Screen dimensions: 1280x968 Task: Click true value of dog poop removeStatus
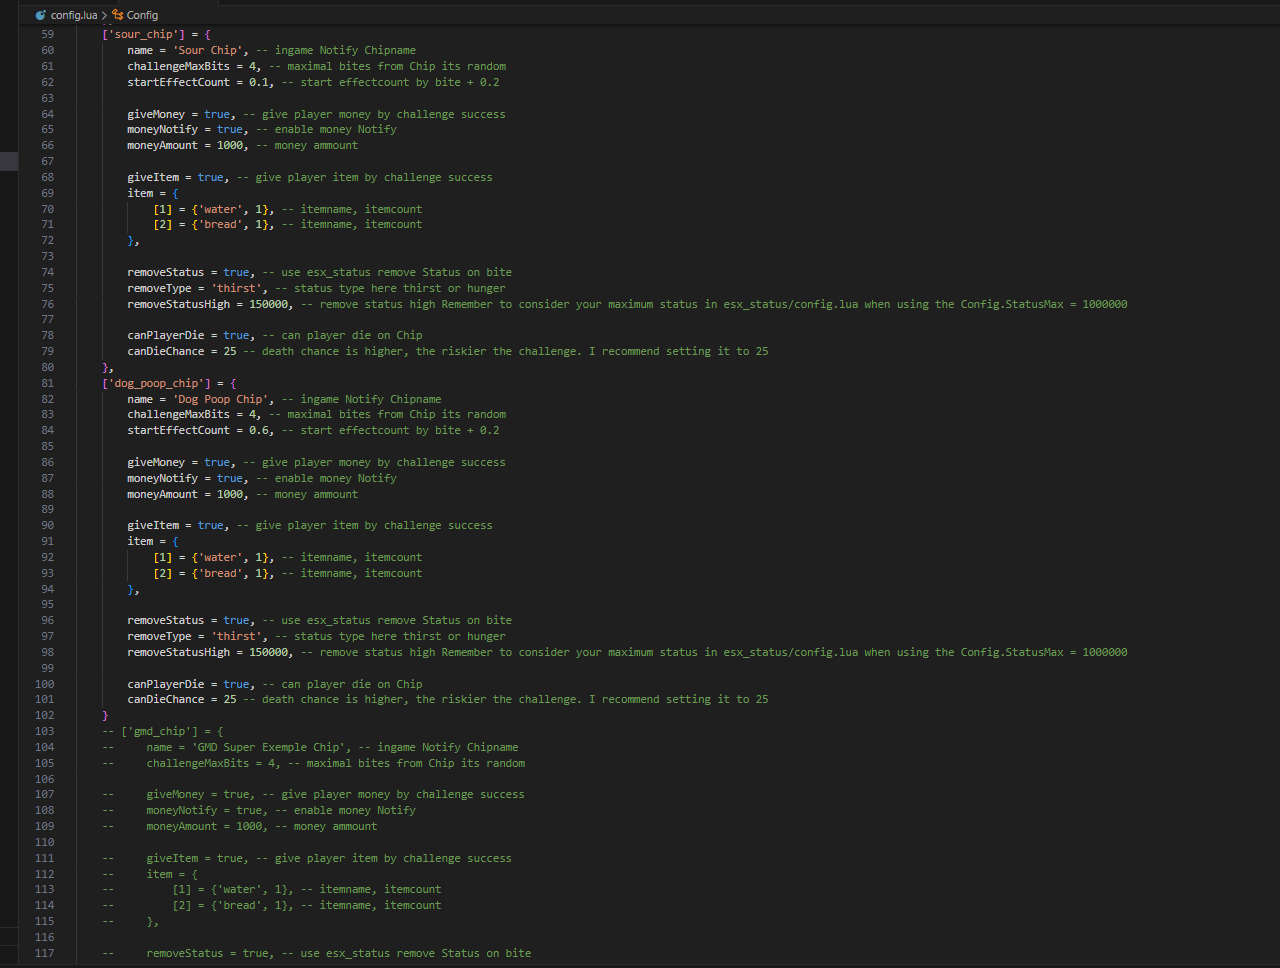pyautogui.click(x=236, y=620)
